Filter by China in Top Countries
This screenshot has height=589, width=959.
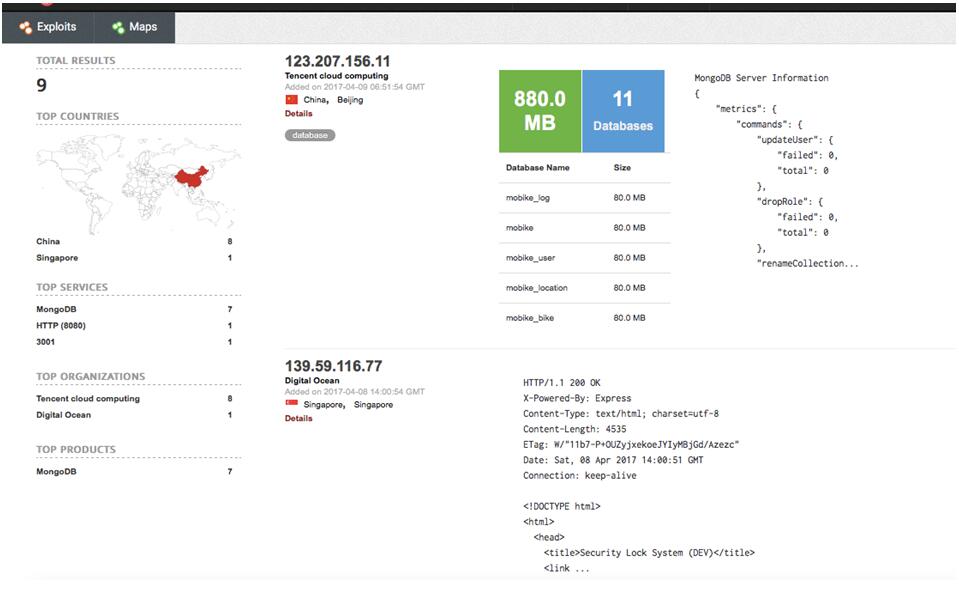click(x=48, y=241)
